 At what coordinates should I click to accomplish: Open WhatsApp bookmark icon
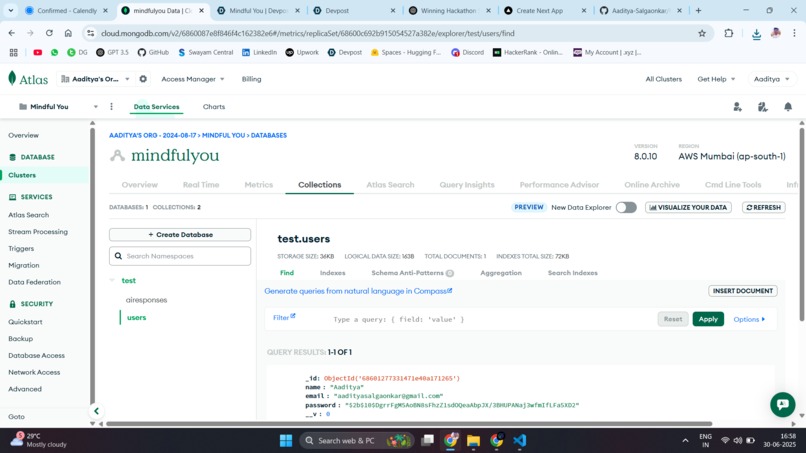pyautogui.click(x=54, y=52)
